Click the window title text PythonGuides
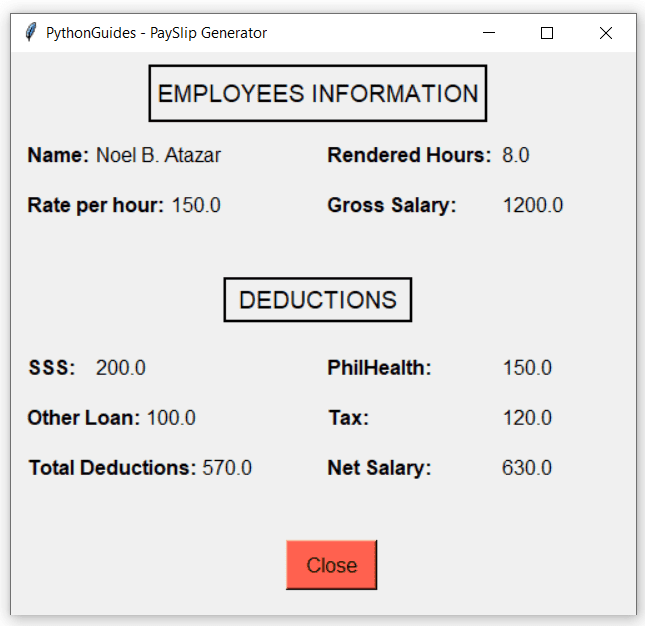Image resolution: width=645 pixels, height=626 pixels. pos(92,33)
